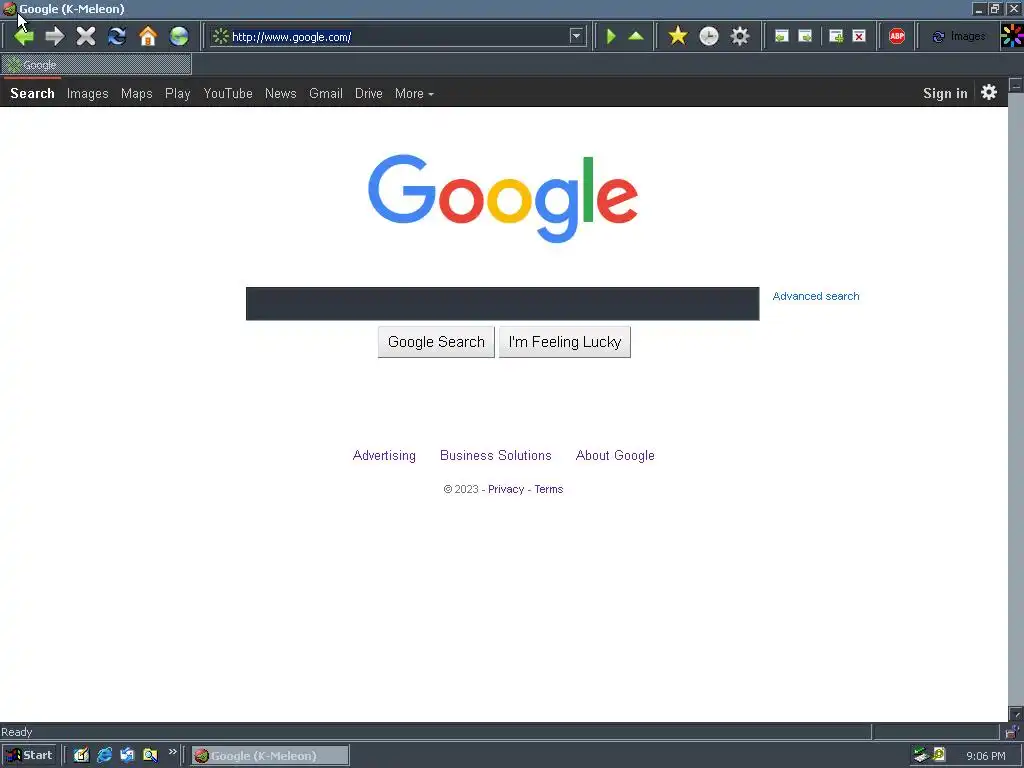The height and width of the screenshot is (768, 1024).
Task: Open a new tab with the plus icon
Action: 836,36
